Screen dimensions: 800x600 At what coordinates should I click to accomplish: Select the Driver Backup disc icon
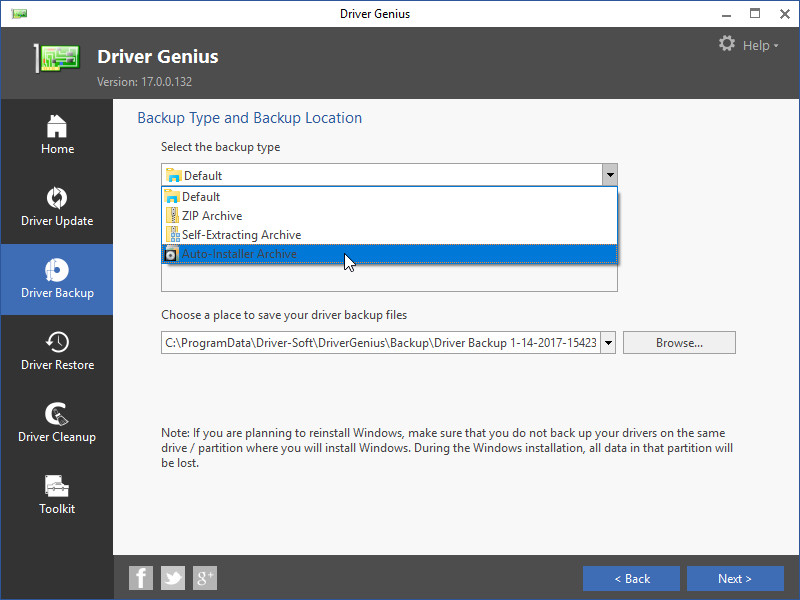(x=56, y=270)
